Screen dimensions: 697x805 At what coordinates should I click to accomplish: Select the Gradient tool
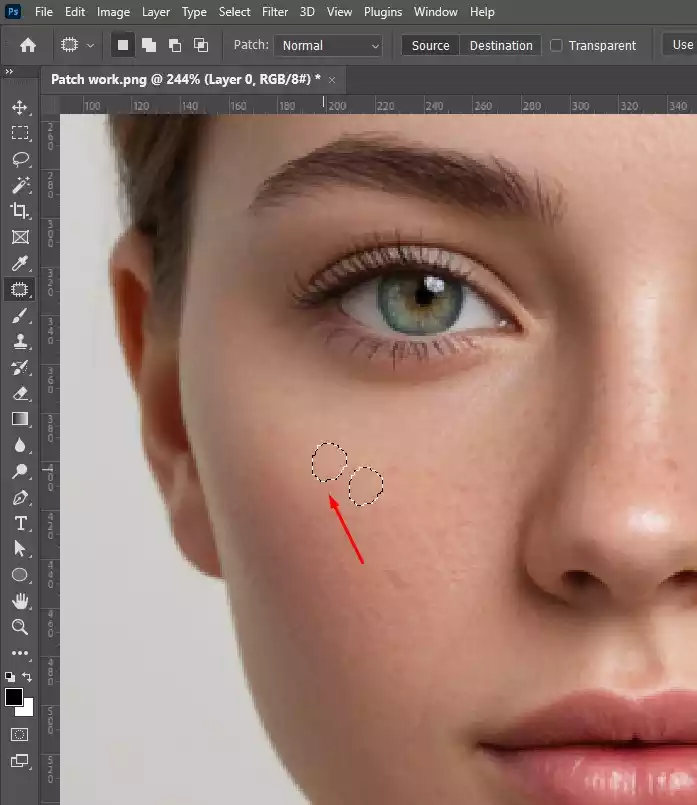point(20,419)
